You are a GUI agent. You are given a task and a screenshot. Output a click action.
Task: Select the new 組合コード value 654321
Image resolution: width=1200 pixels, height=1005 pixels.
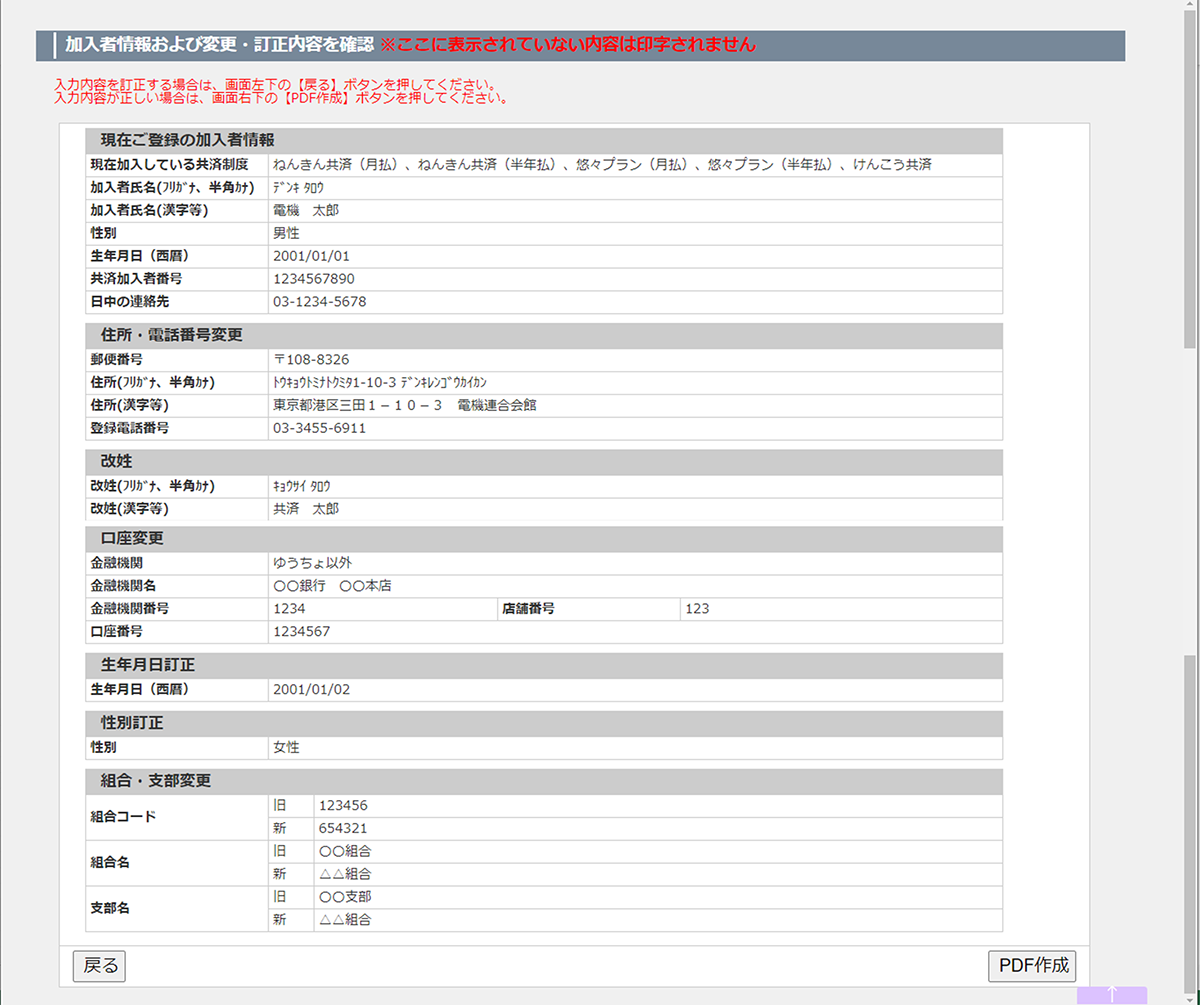[343, 828]
